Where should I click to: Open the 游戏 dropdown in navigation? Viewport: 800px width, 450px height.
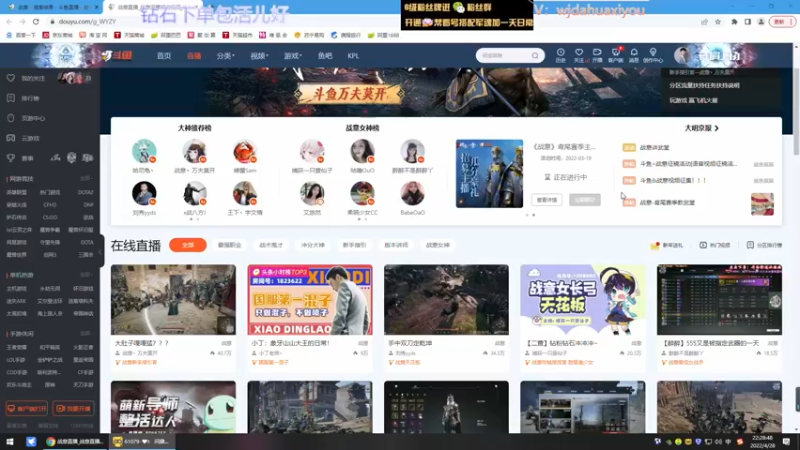(x=293, y=56)
